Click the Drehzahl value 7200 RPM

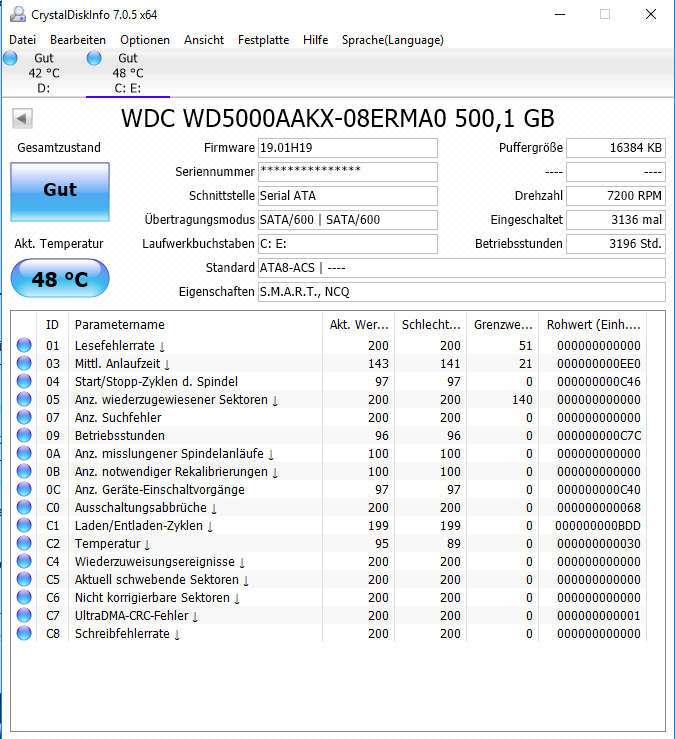click(x=616, y=196)
